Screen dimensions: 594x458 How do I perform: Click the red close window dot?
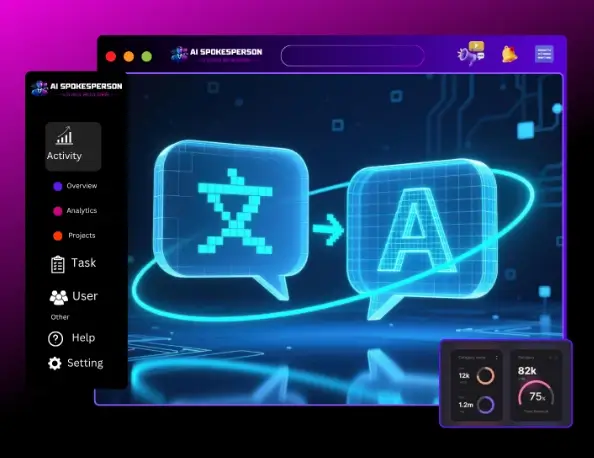(x=111, y=56)
